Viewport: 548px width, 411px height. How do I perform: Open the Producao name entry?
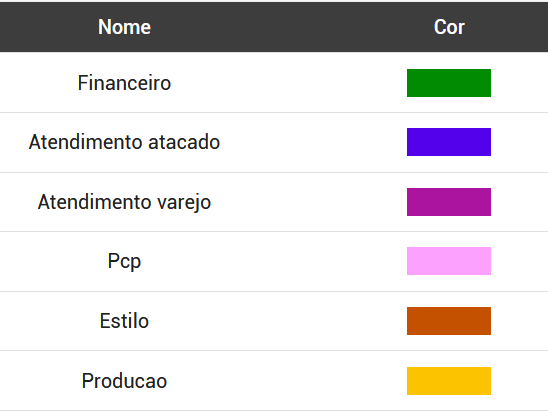pos(124,381)
